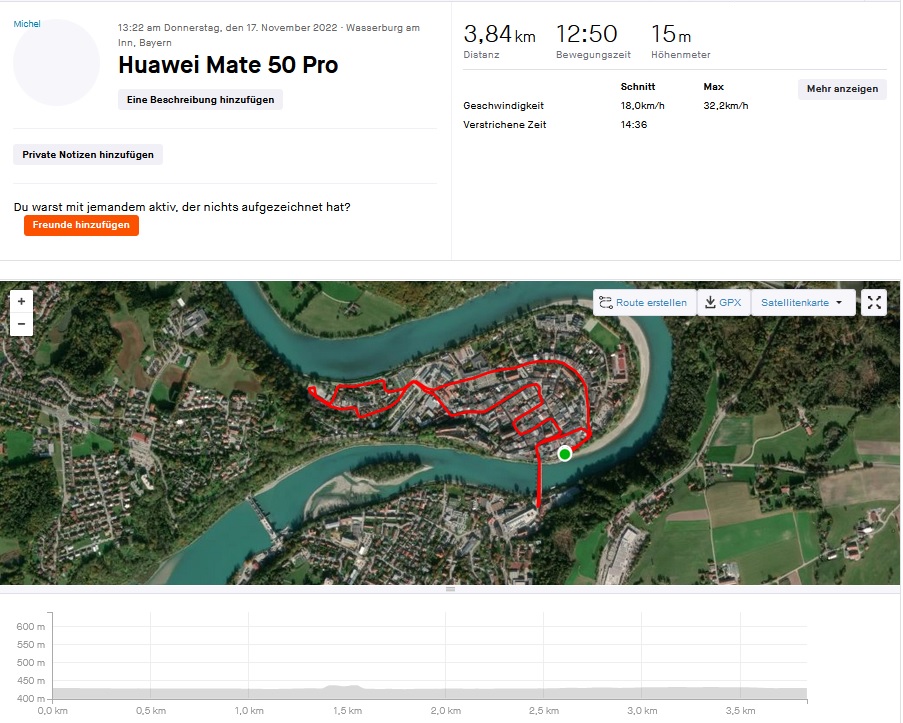Zoom in on the map
The width and height of the screenshot is (903, 723).
click(21, 301)
